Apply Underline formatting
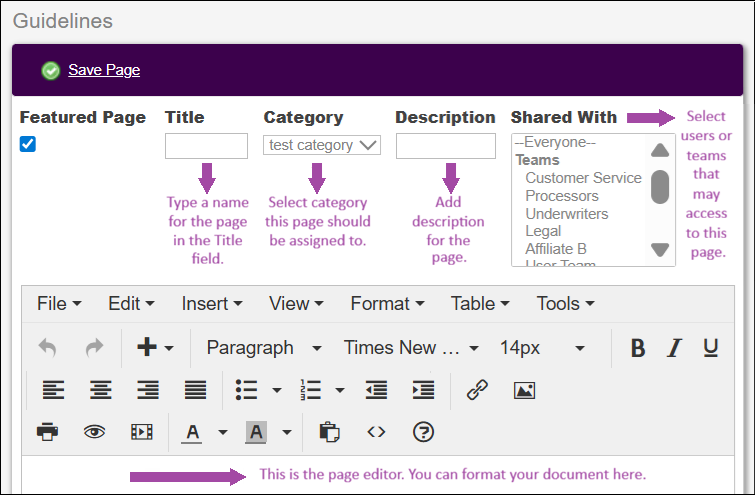Viewport: 755px width, 495px height. [x=711, y=347]
